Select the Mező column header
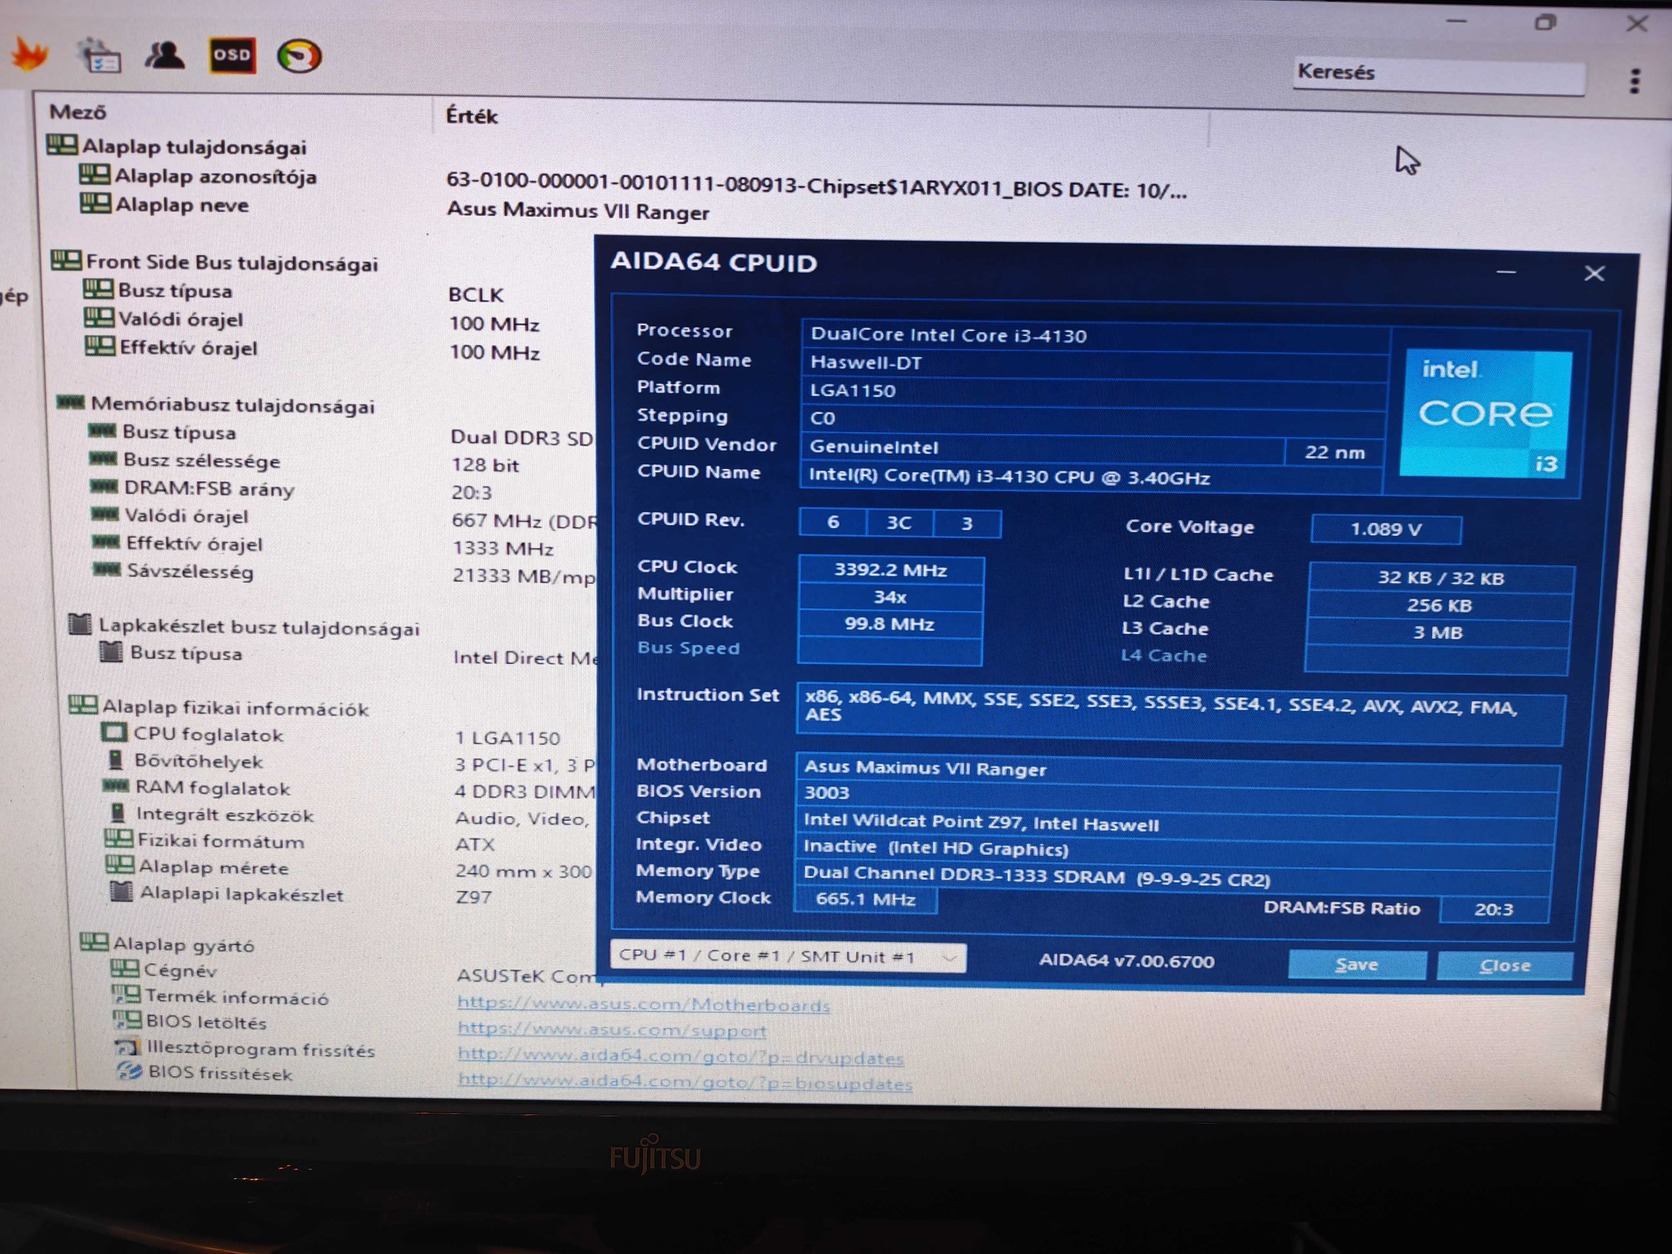Screen dimensions: 1672x1254 (x=78, y=112)
